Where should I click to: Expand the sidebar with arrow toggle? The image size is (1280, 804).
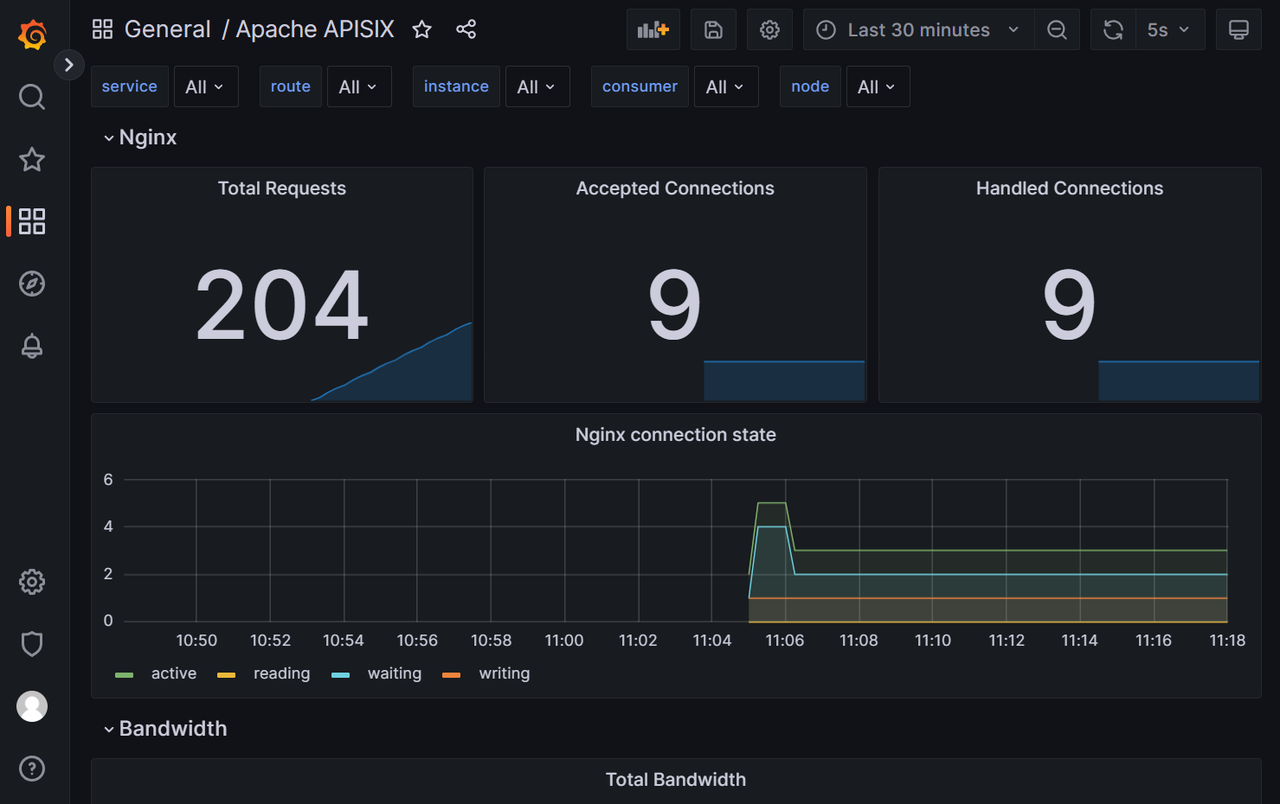point(68,65)
